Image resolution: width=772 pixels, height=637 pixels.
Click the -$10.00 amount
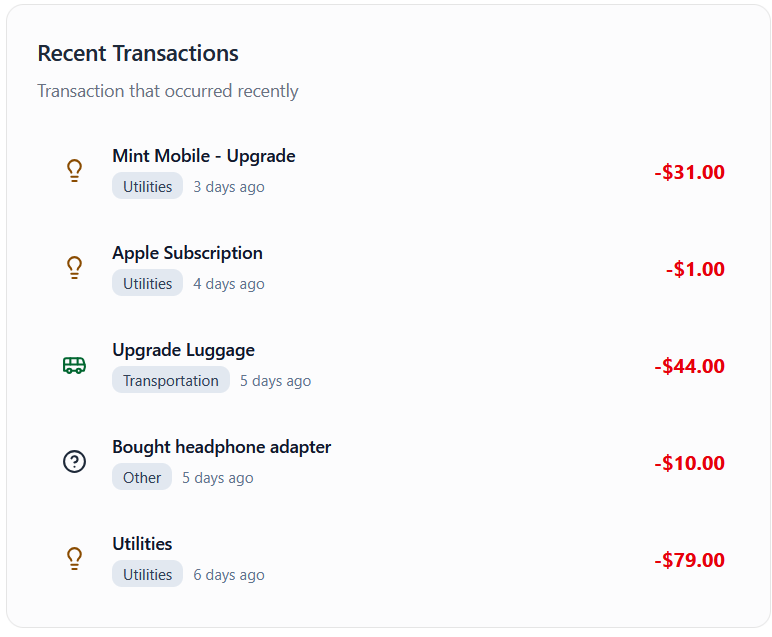pos(689,463)
